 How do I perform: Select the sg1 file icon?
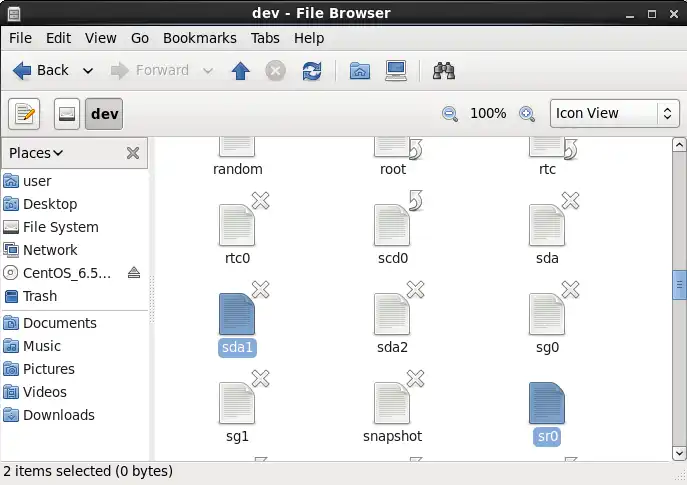click(x=237, y=403)
